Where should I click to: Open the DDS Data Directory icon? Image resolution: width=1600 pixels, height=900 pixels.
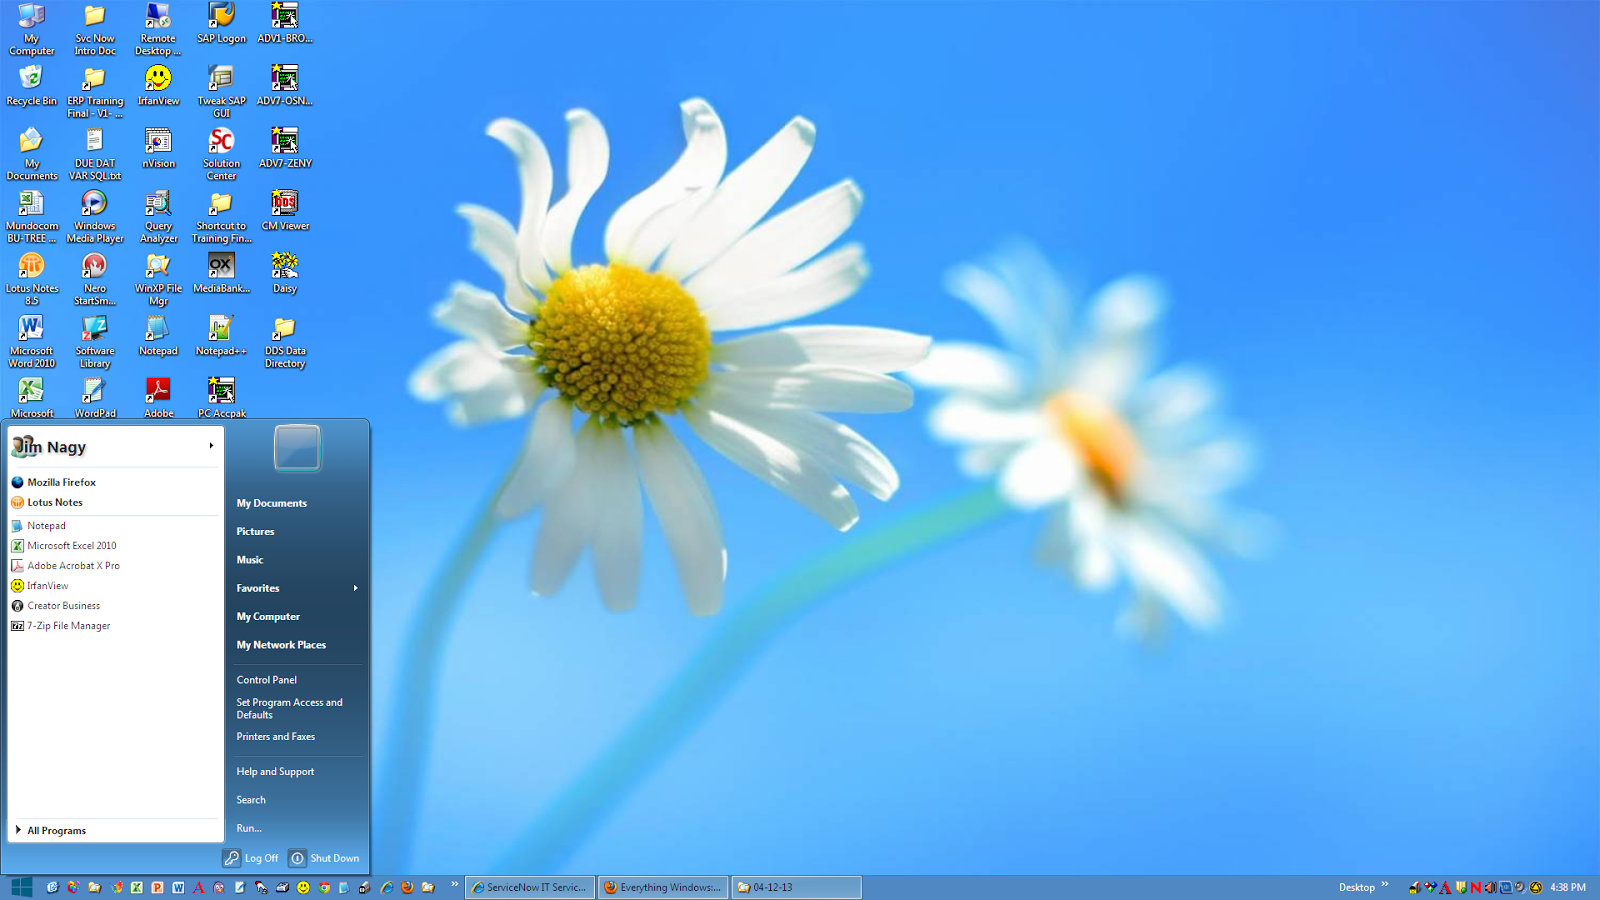click(284, 337)
